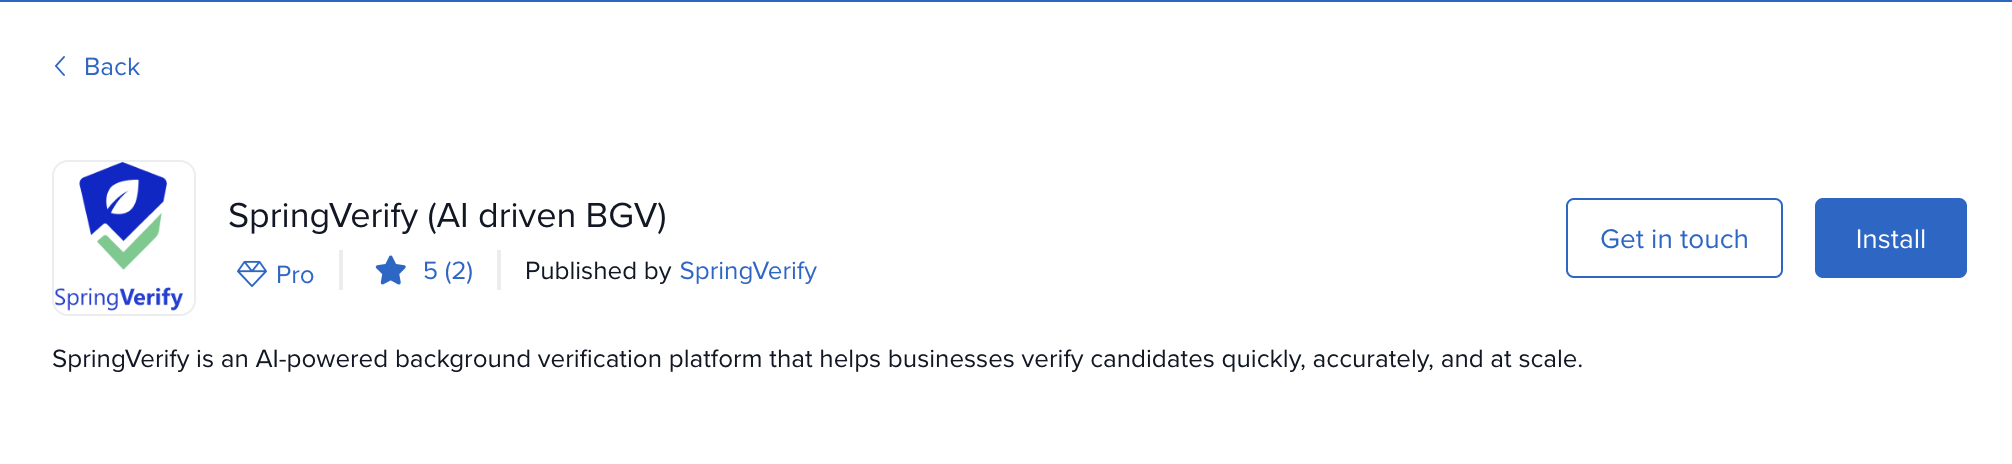Screen dimensions: 2012x464
Task: Click the SpringVerify wordmark under the logo
Action: tap(118, 298)
